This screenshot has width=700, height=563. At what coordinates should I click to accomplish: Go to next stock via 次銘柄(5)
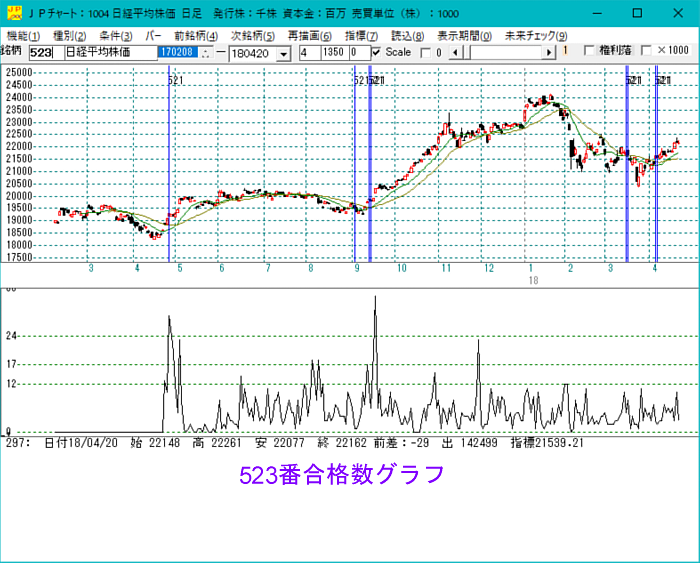(x=253, y=36)
